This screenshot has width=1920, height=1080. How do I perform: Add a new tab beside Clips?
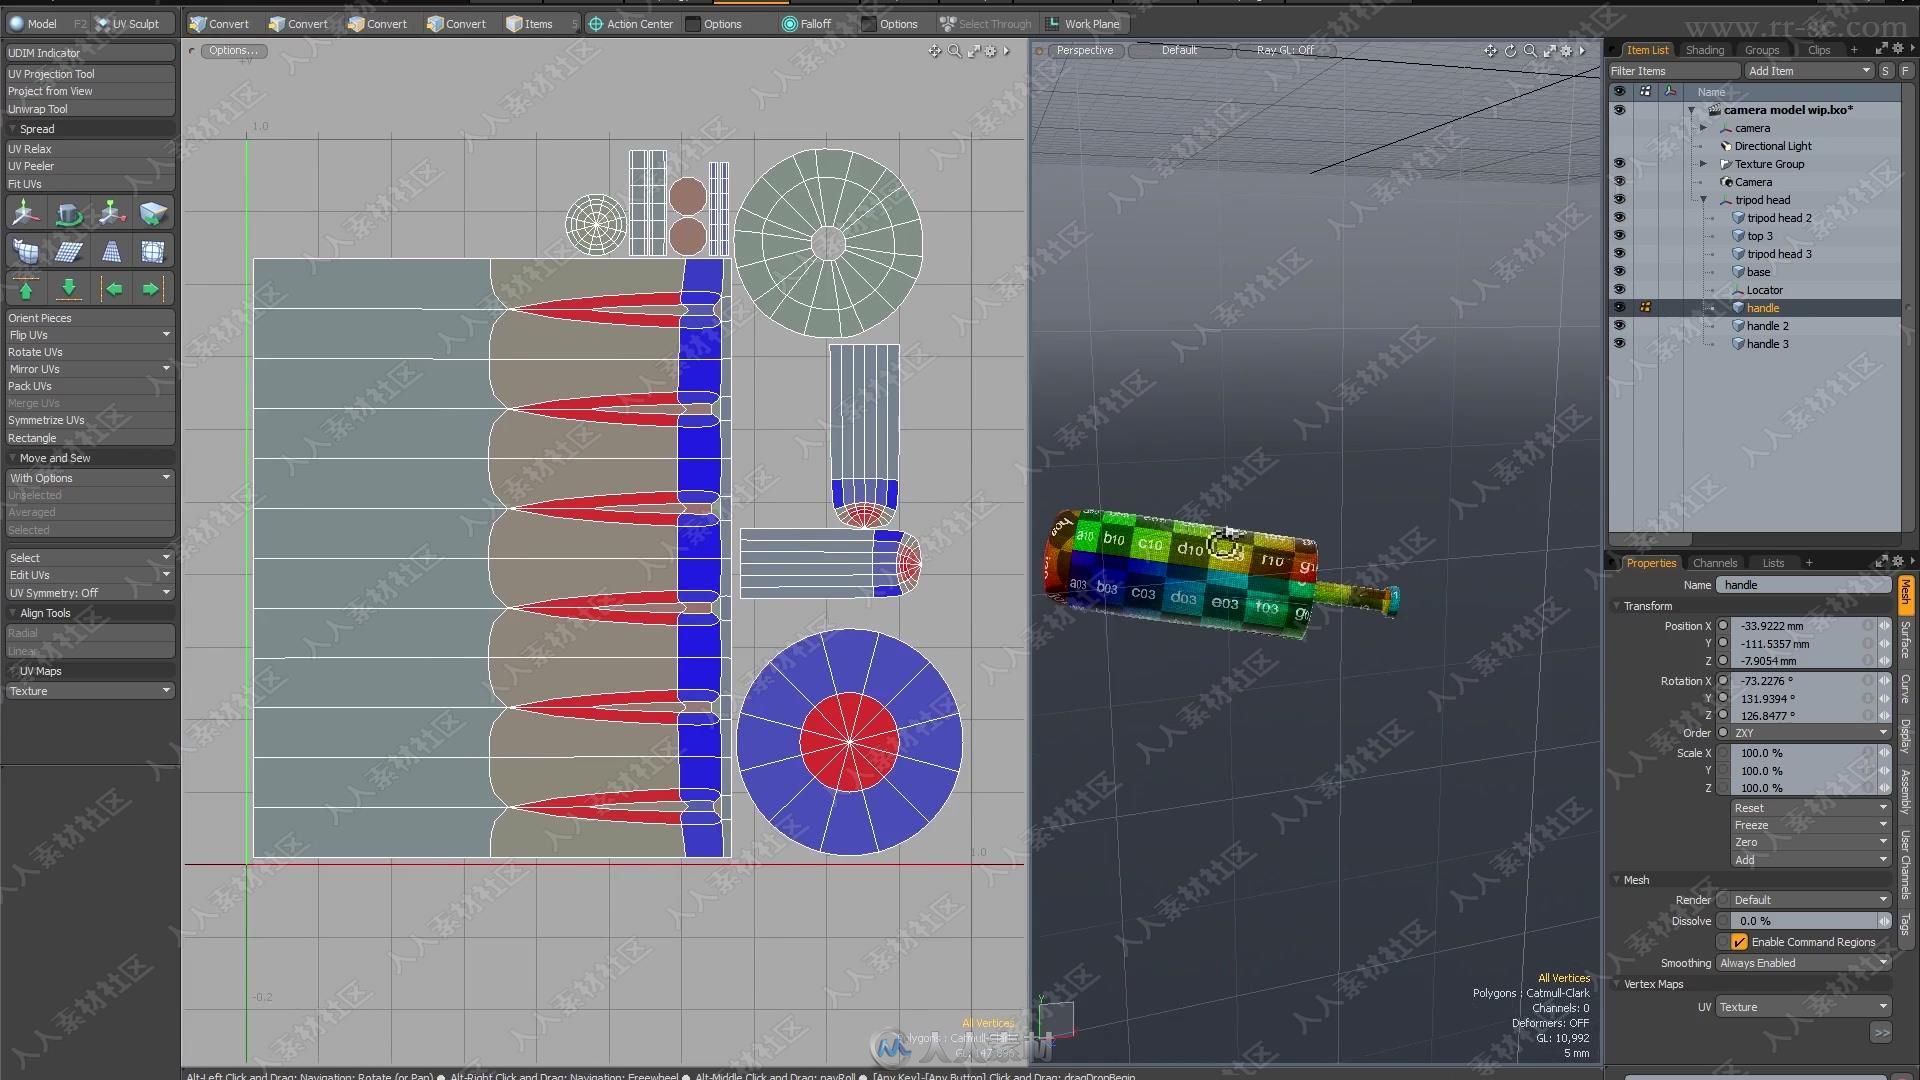pos(1853,50)
